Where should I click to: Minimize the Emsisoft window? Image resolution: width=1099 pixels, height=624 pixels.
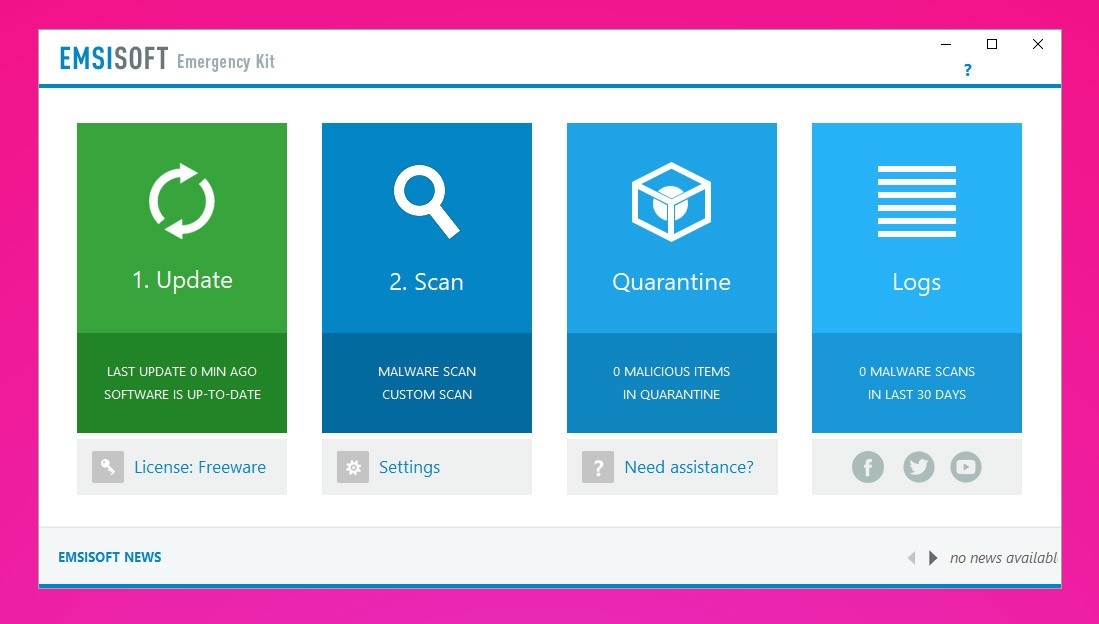click(946, 44)
